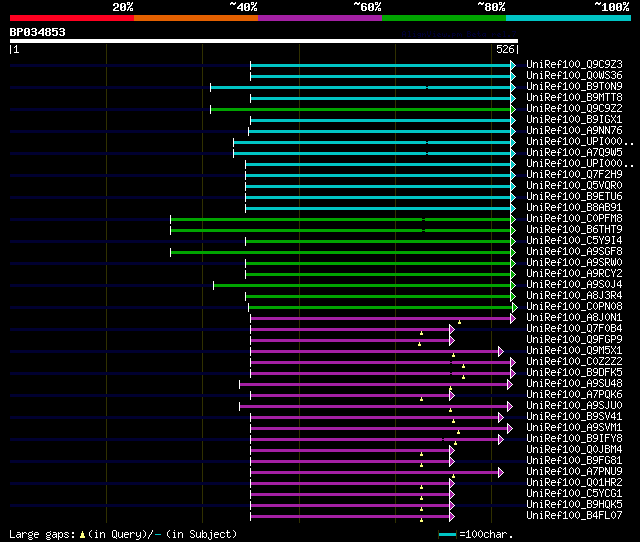Image resolution: width=640 pixels, height=542 pixels.
Task: Select the UniRef100_C5Y9I4 label
Action: click(x=574, y=241)
